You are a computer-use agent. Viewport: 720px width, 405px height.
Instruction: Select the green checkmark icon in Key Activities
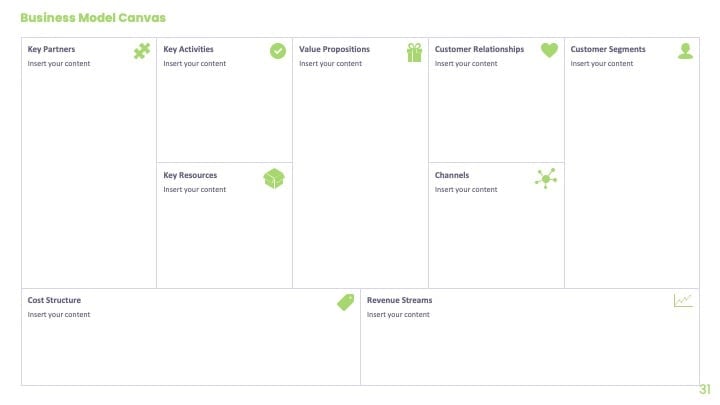coord(278,51)
